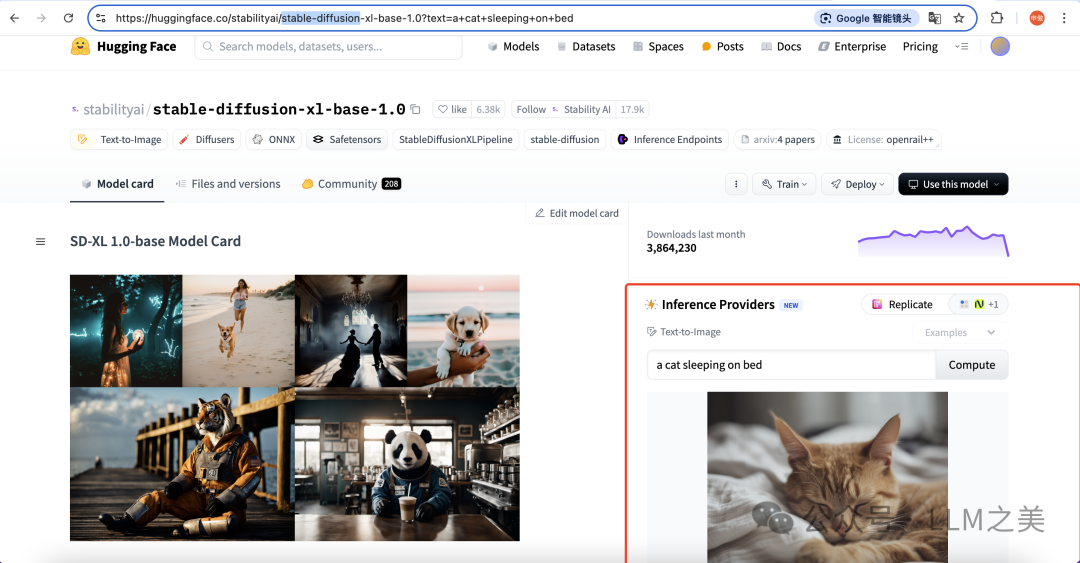Click the translate page icon
This screenshot has height=563, width=1080.
point(935,18)
